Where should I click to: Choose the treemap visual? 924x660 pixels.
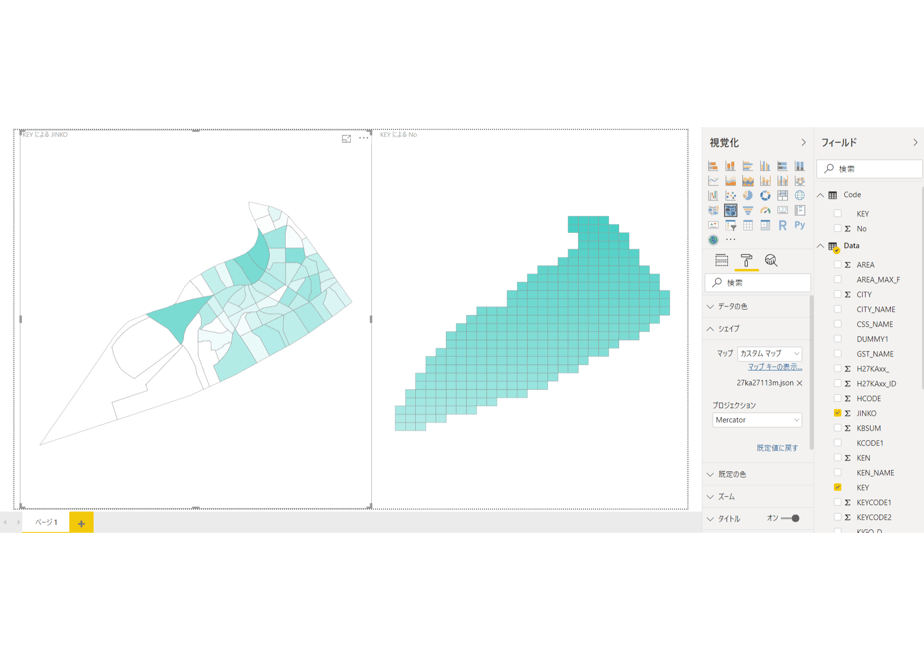[x=783, y=195]
